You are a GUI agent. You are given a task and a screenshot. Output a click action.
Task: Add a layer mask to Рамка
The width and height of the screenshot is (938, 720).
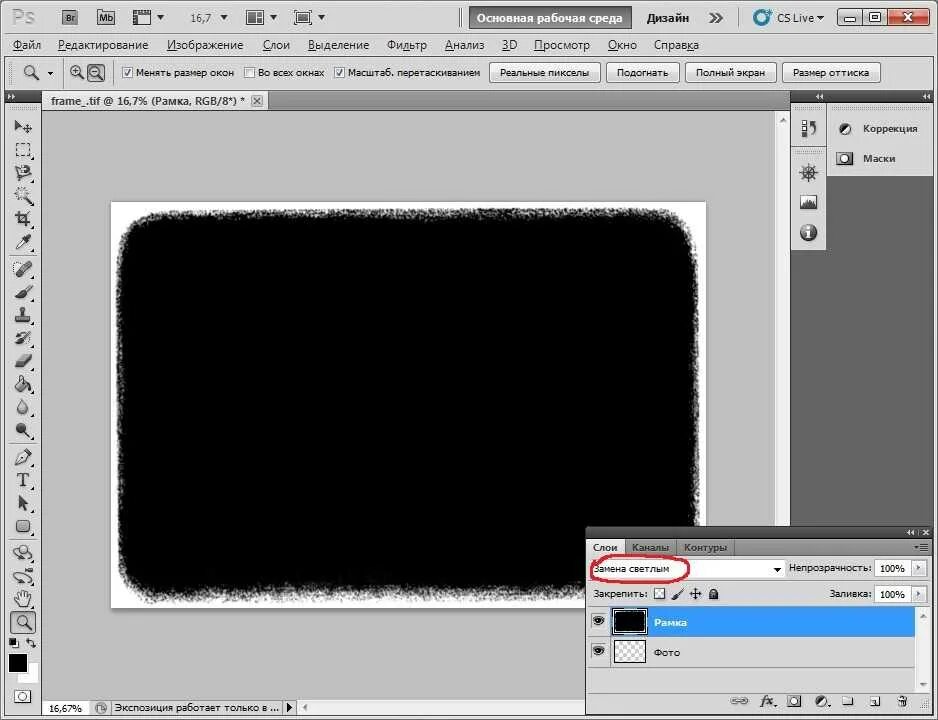(794, 701)
